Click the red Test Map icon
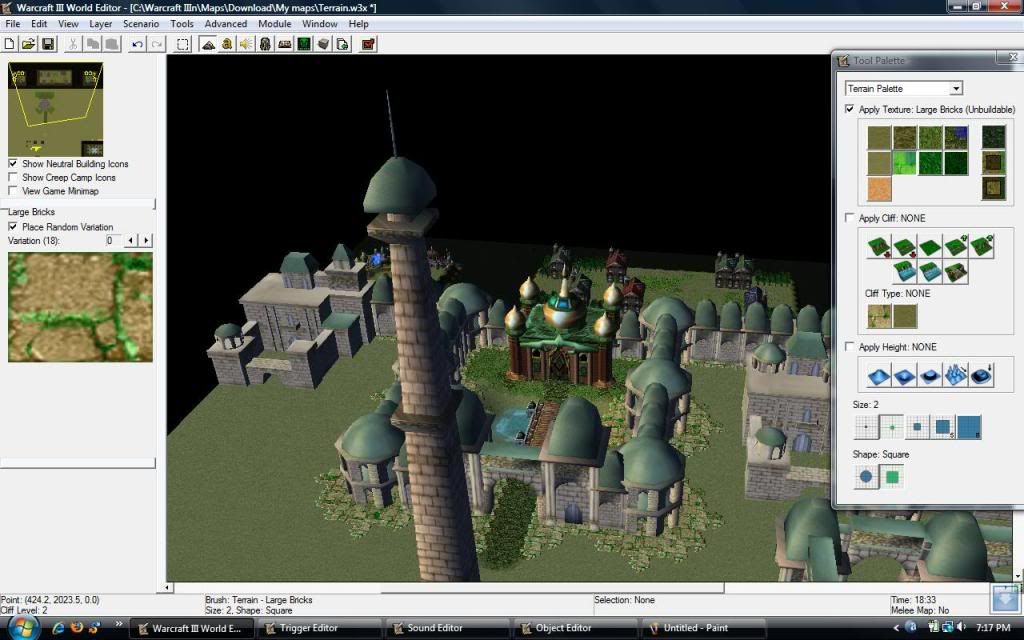 (368, 44)
